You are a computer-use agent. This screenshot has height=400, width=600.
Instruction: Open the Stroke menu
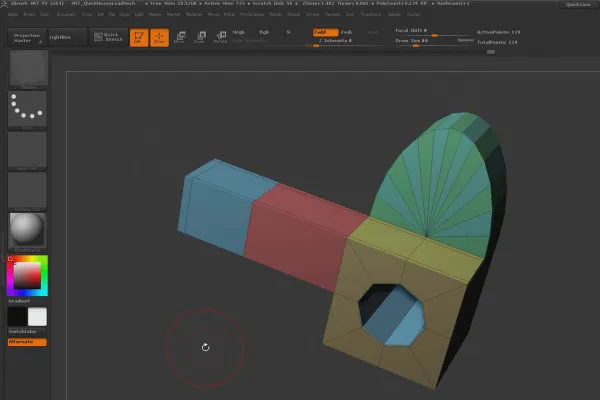click(312, 15)
